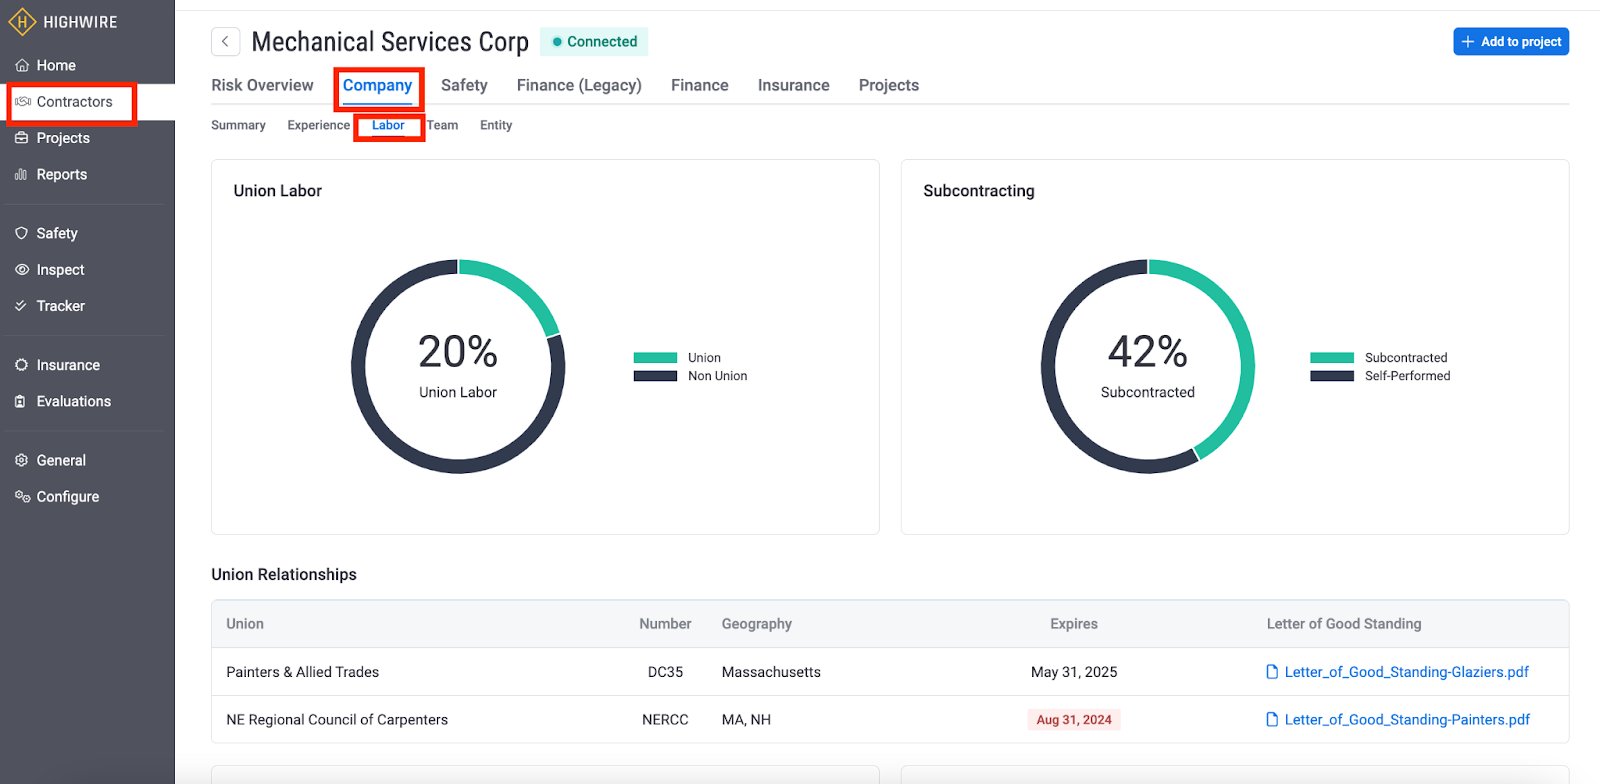Open Letter_of_Good_Standing-Painters.pdf link

coord(1406,720)
